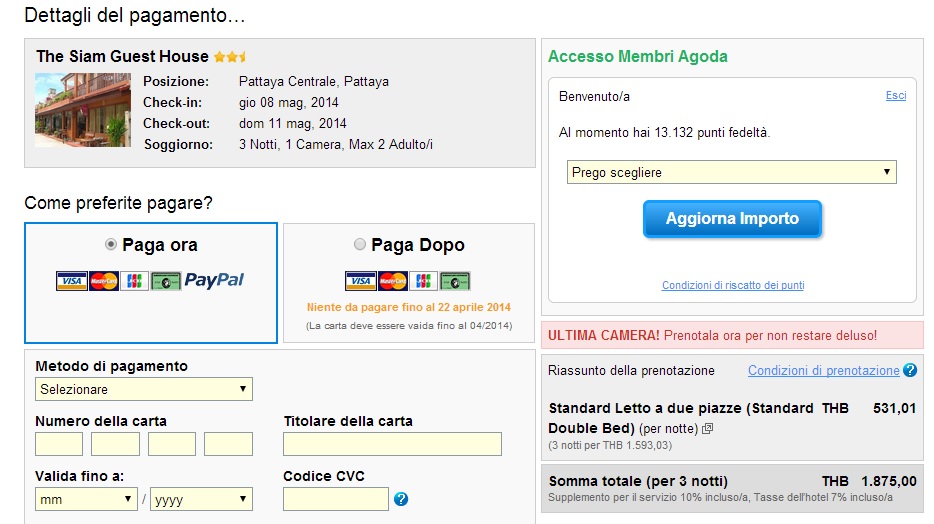This screenshot has width=934, height=524.
Task: Open Condizioni di riscatto dei punti link
Action: coord(733,285)
